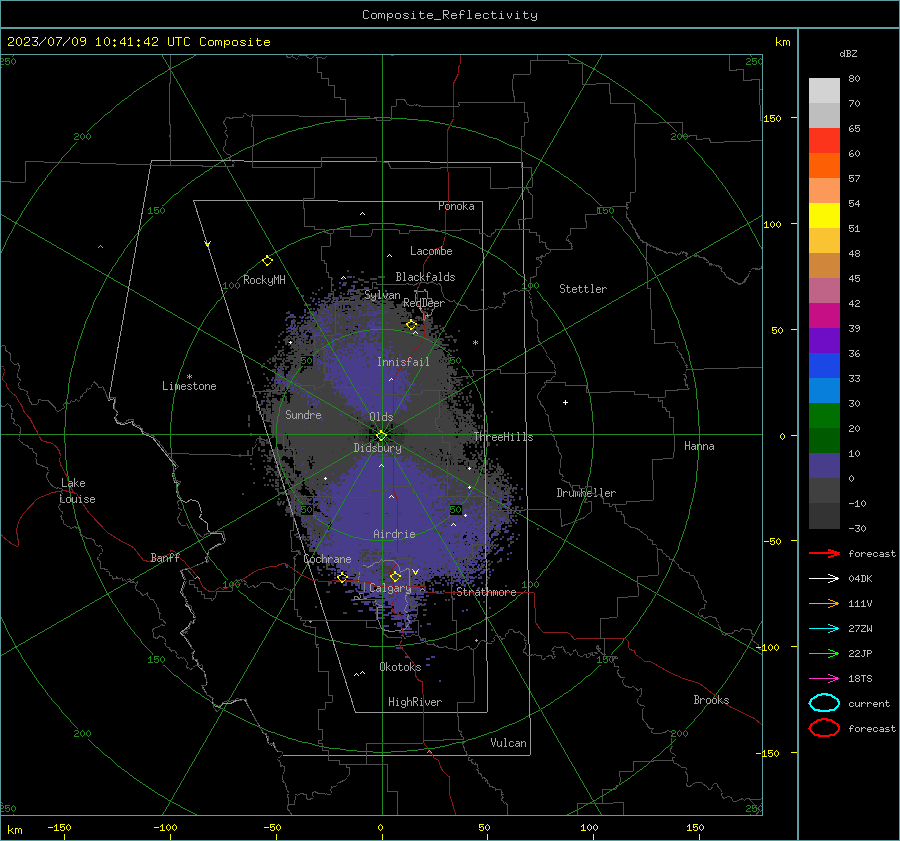
Task: Click the Innisfail city label
Action: [403, 362]
